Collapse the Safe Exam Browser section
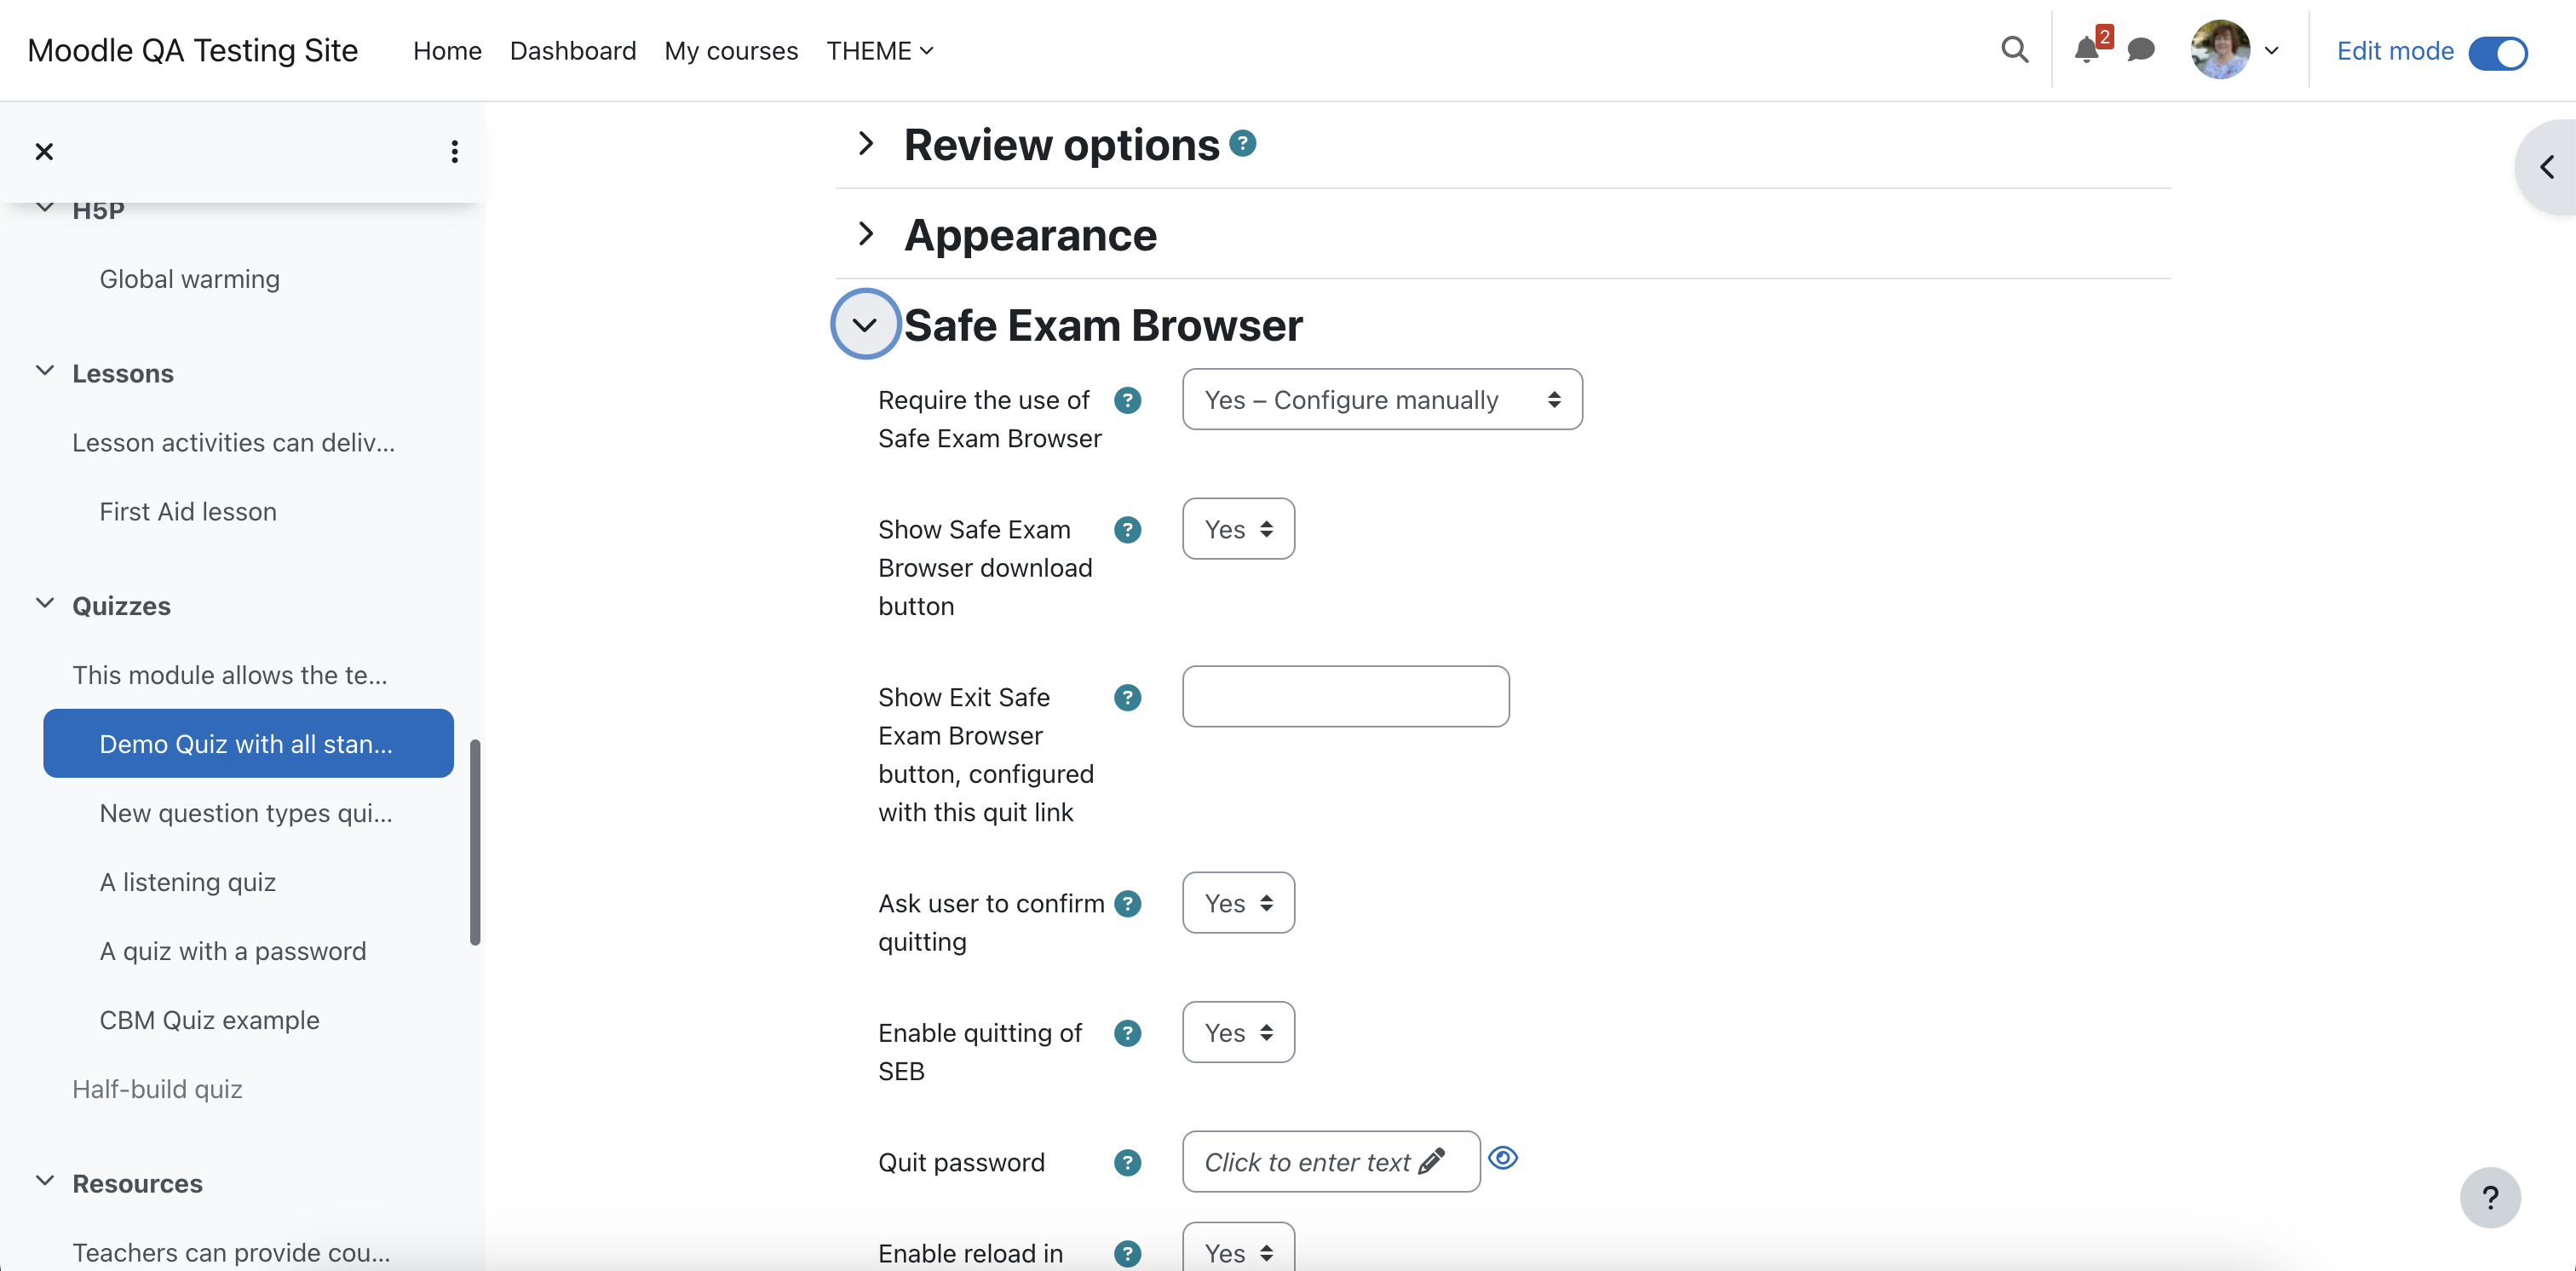Viewport: 2576px width, 1271px height. 865,324
